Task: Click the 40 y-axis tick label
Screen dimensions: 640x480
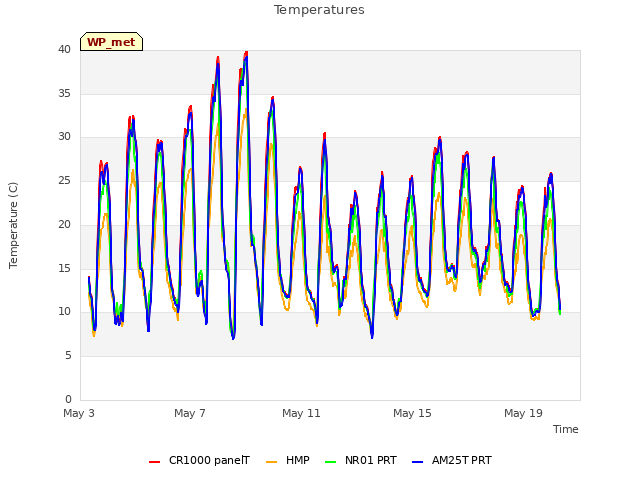Action: pyautogui.click(x=64, y=49)
